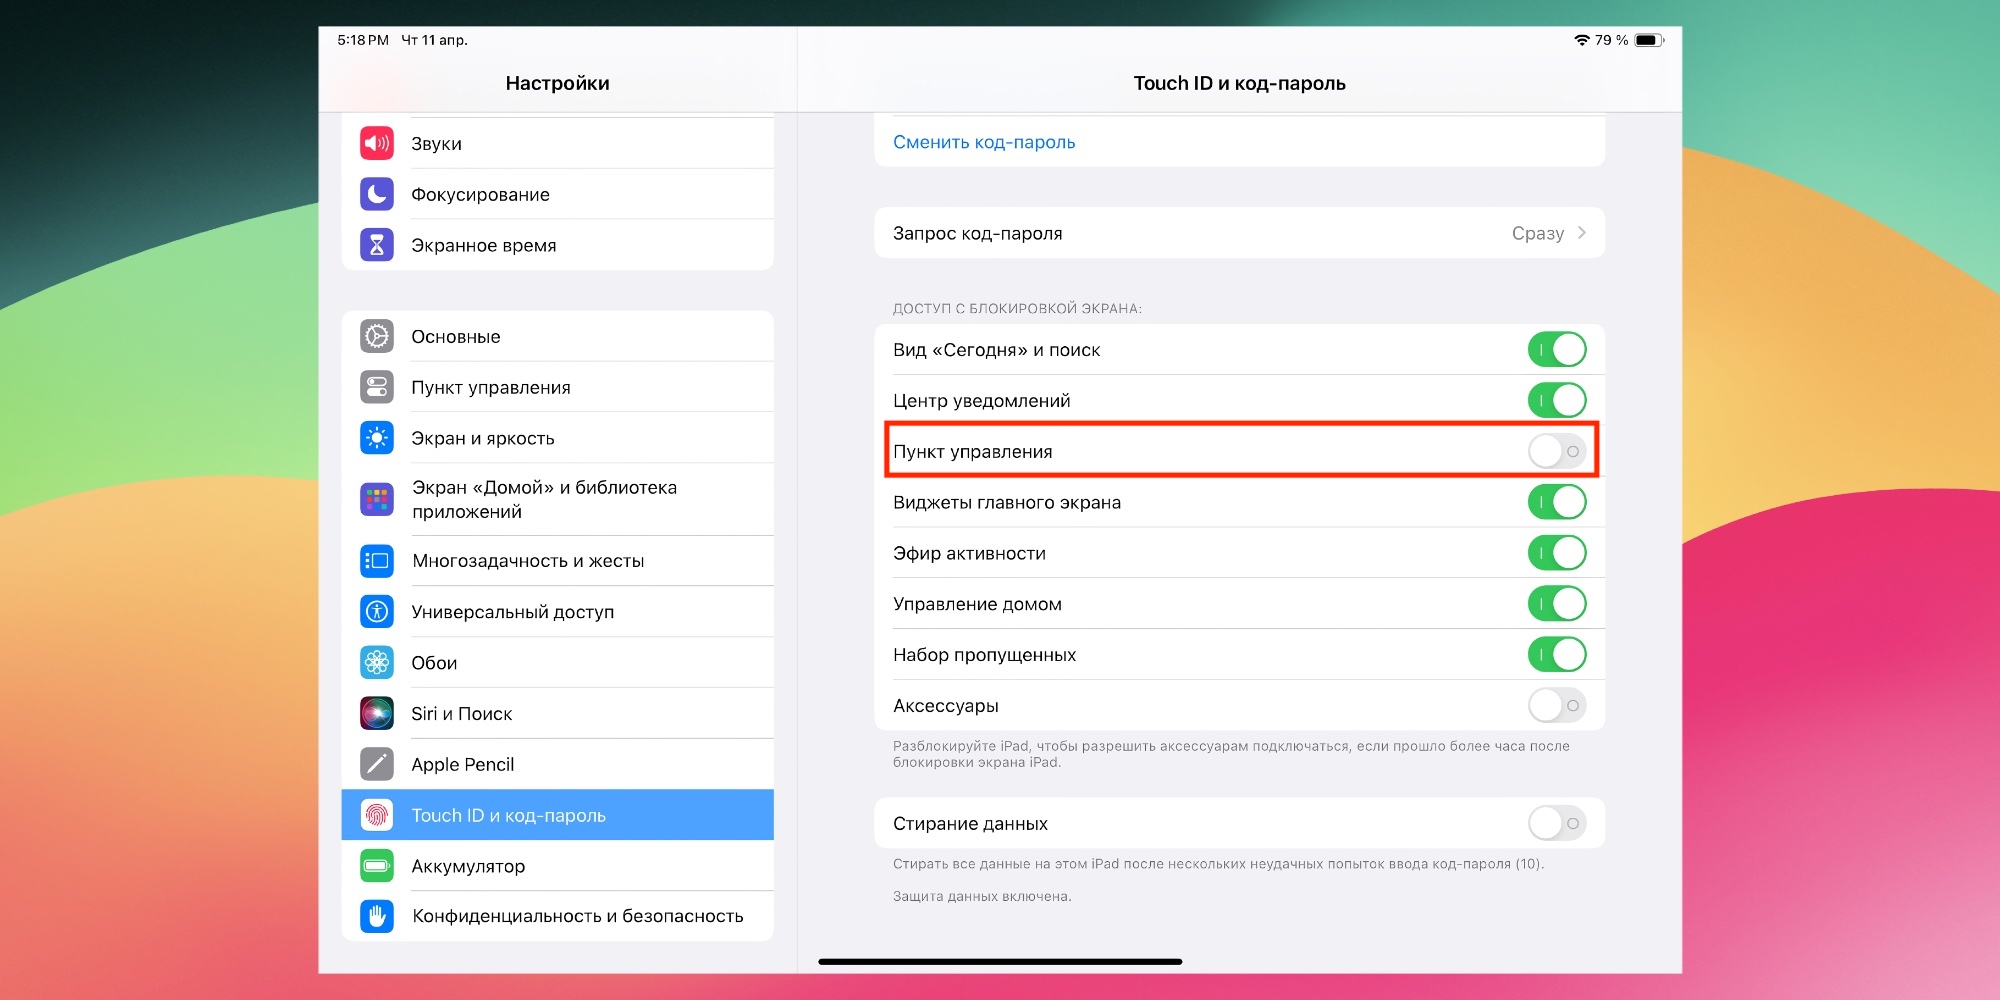Toggle Вид «Сегодня» и поиск switch
Viewport: 2000px width, 1000px height.
(1557, 350)
